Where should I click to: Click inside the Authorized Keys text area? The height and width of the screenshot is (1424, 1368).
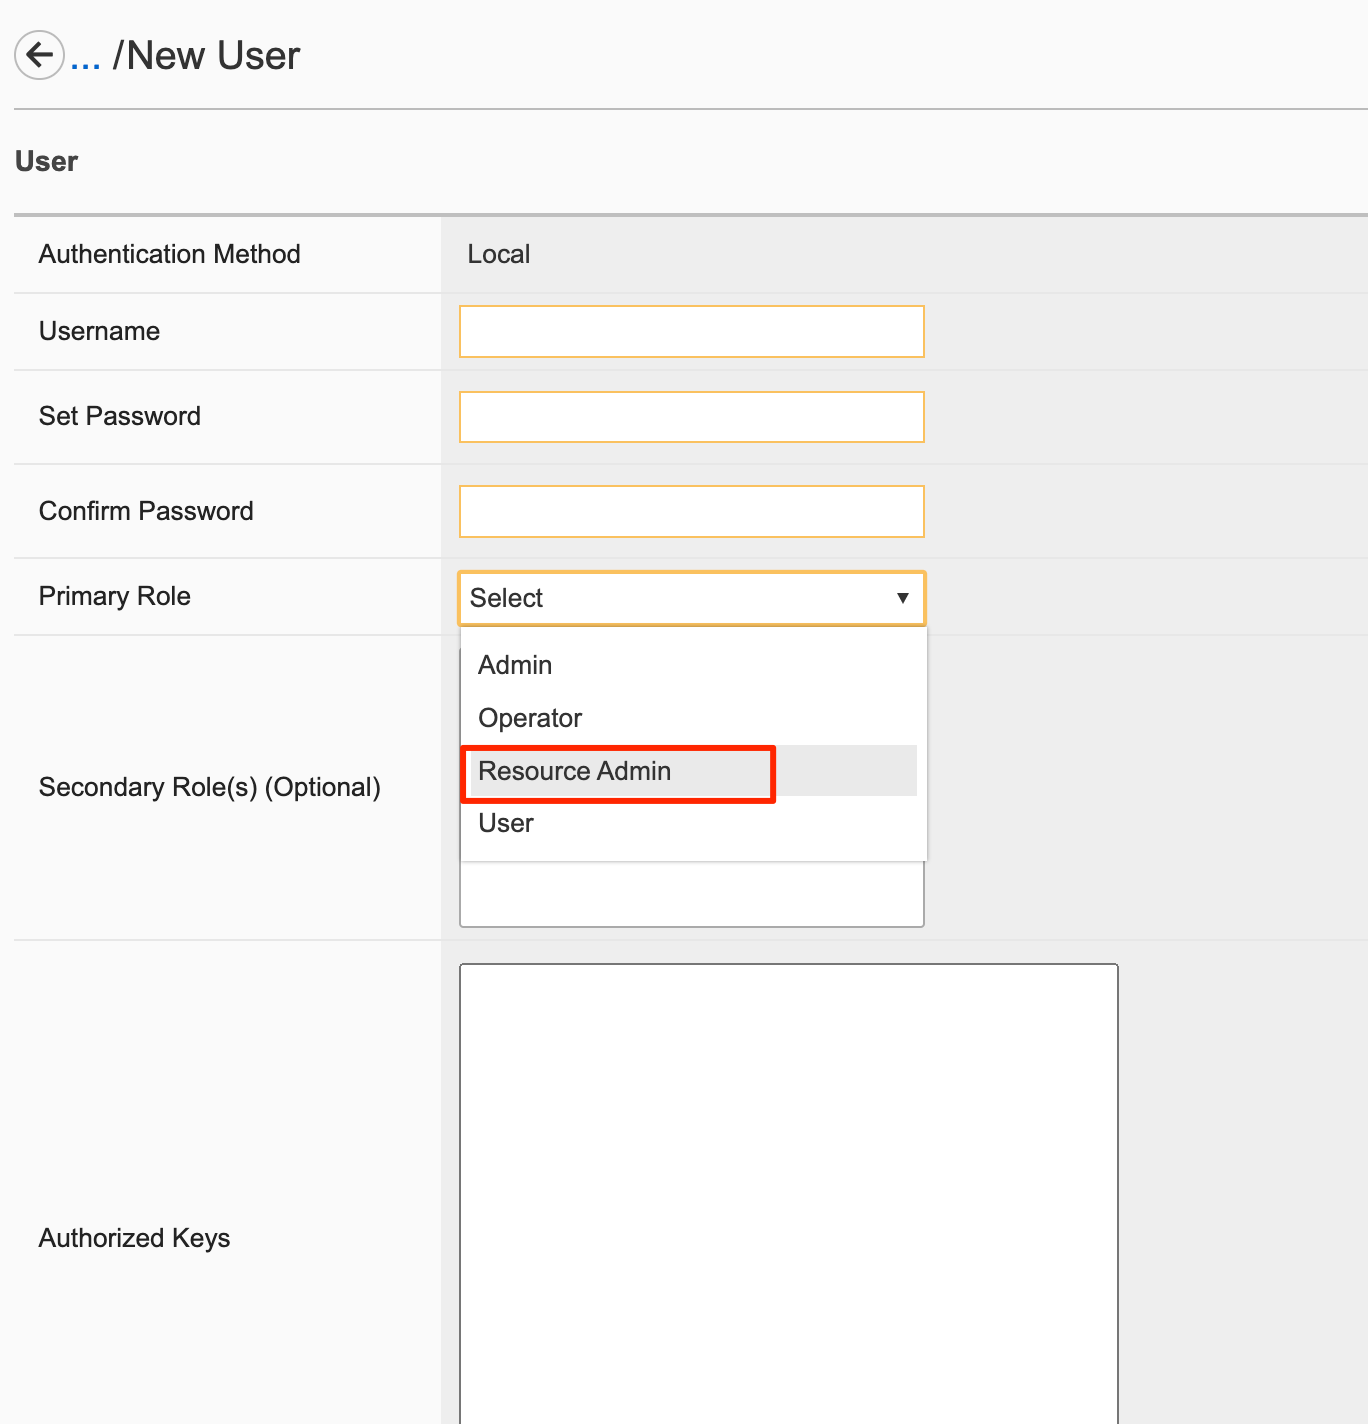point(788,1193)
